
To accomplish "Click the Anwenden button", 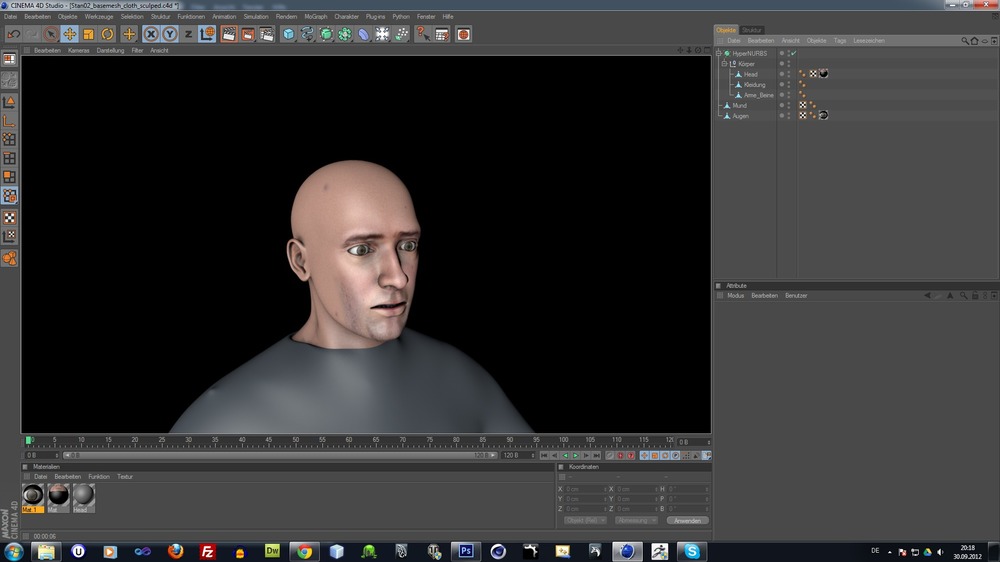I will (687, 520).
